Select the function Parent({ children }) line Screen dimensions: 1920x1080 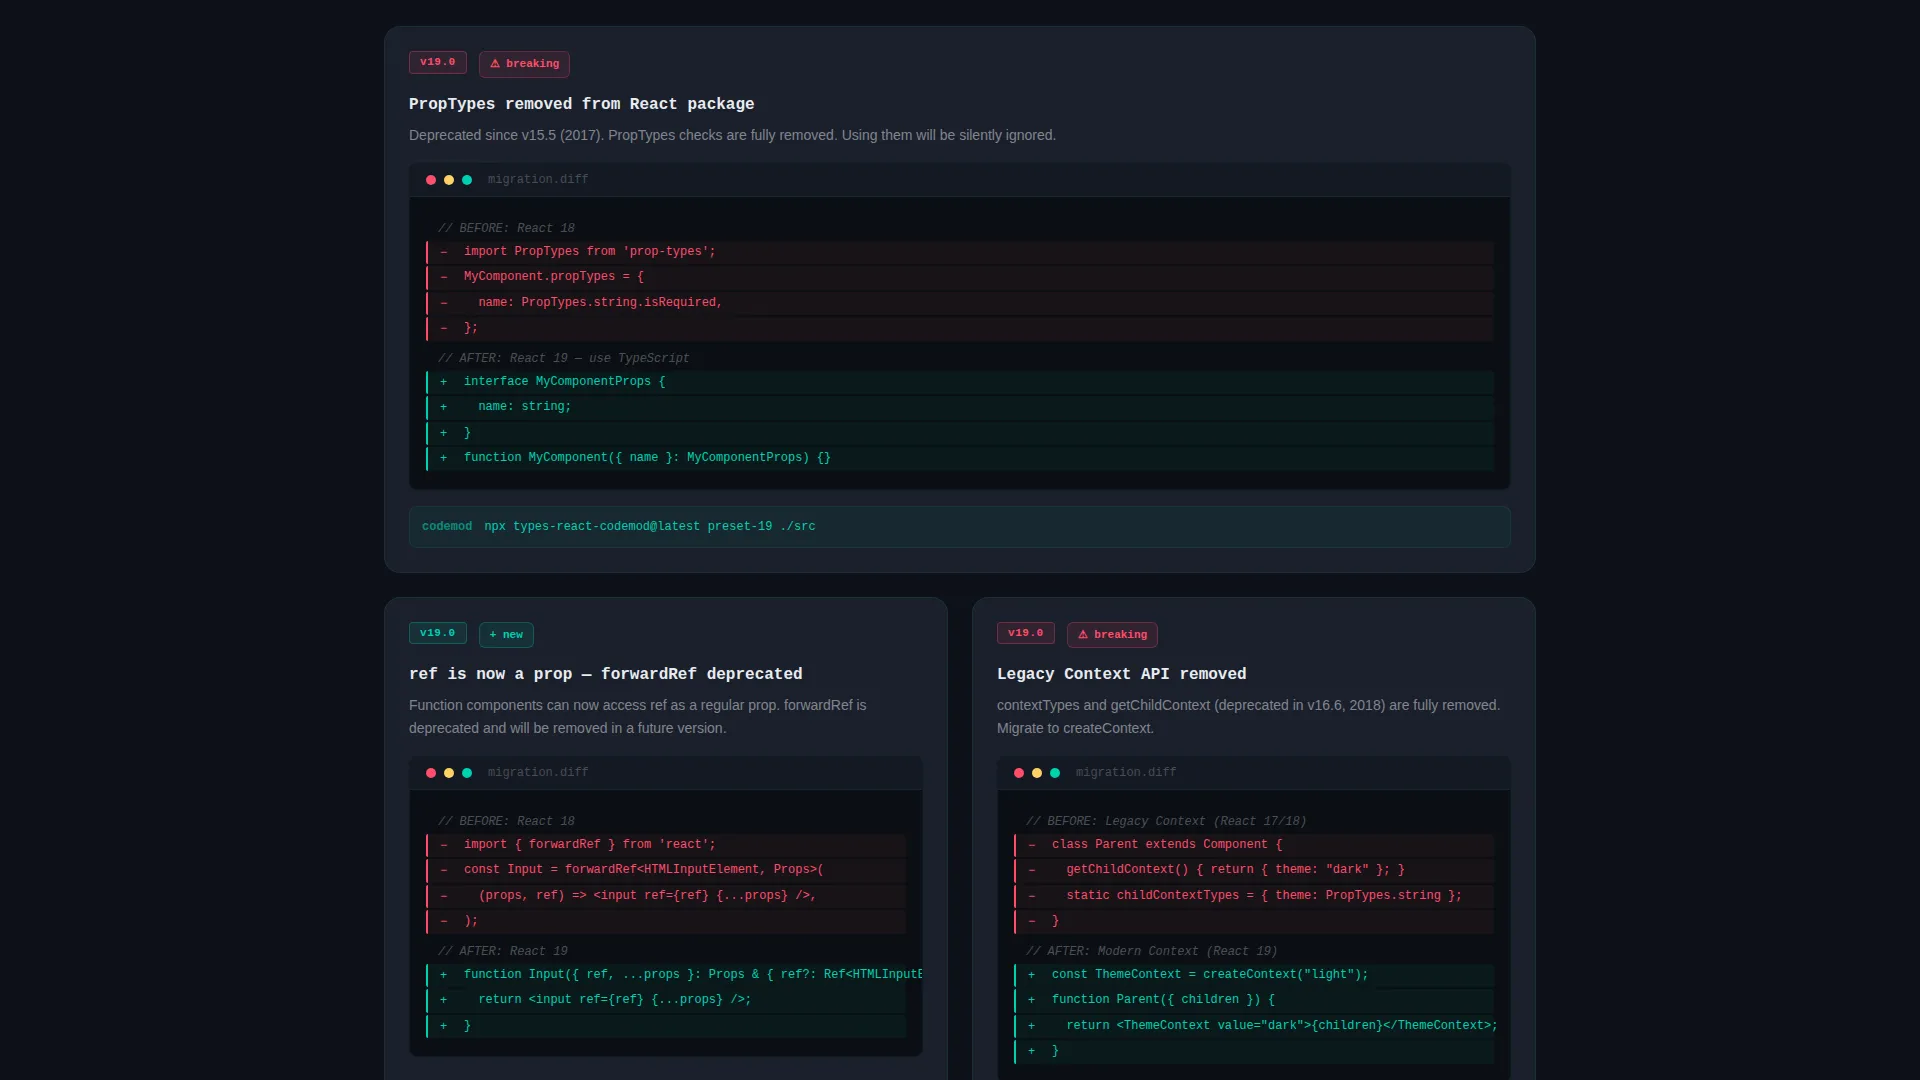pos(1254,1000)
